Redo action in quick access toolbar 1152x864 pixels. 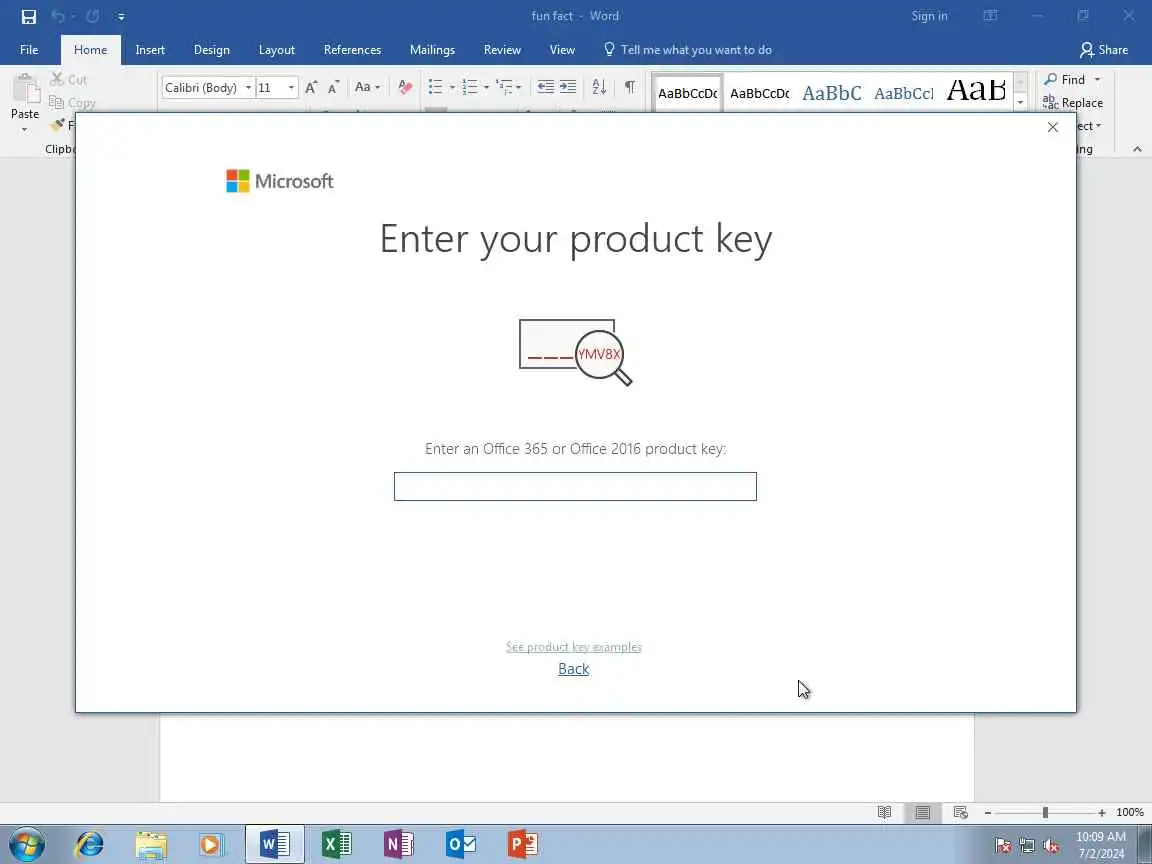pyautogui.click(x=93, y=16)
